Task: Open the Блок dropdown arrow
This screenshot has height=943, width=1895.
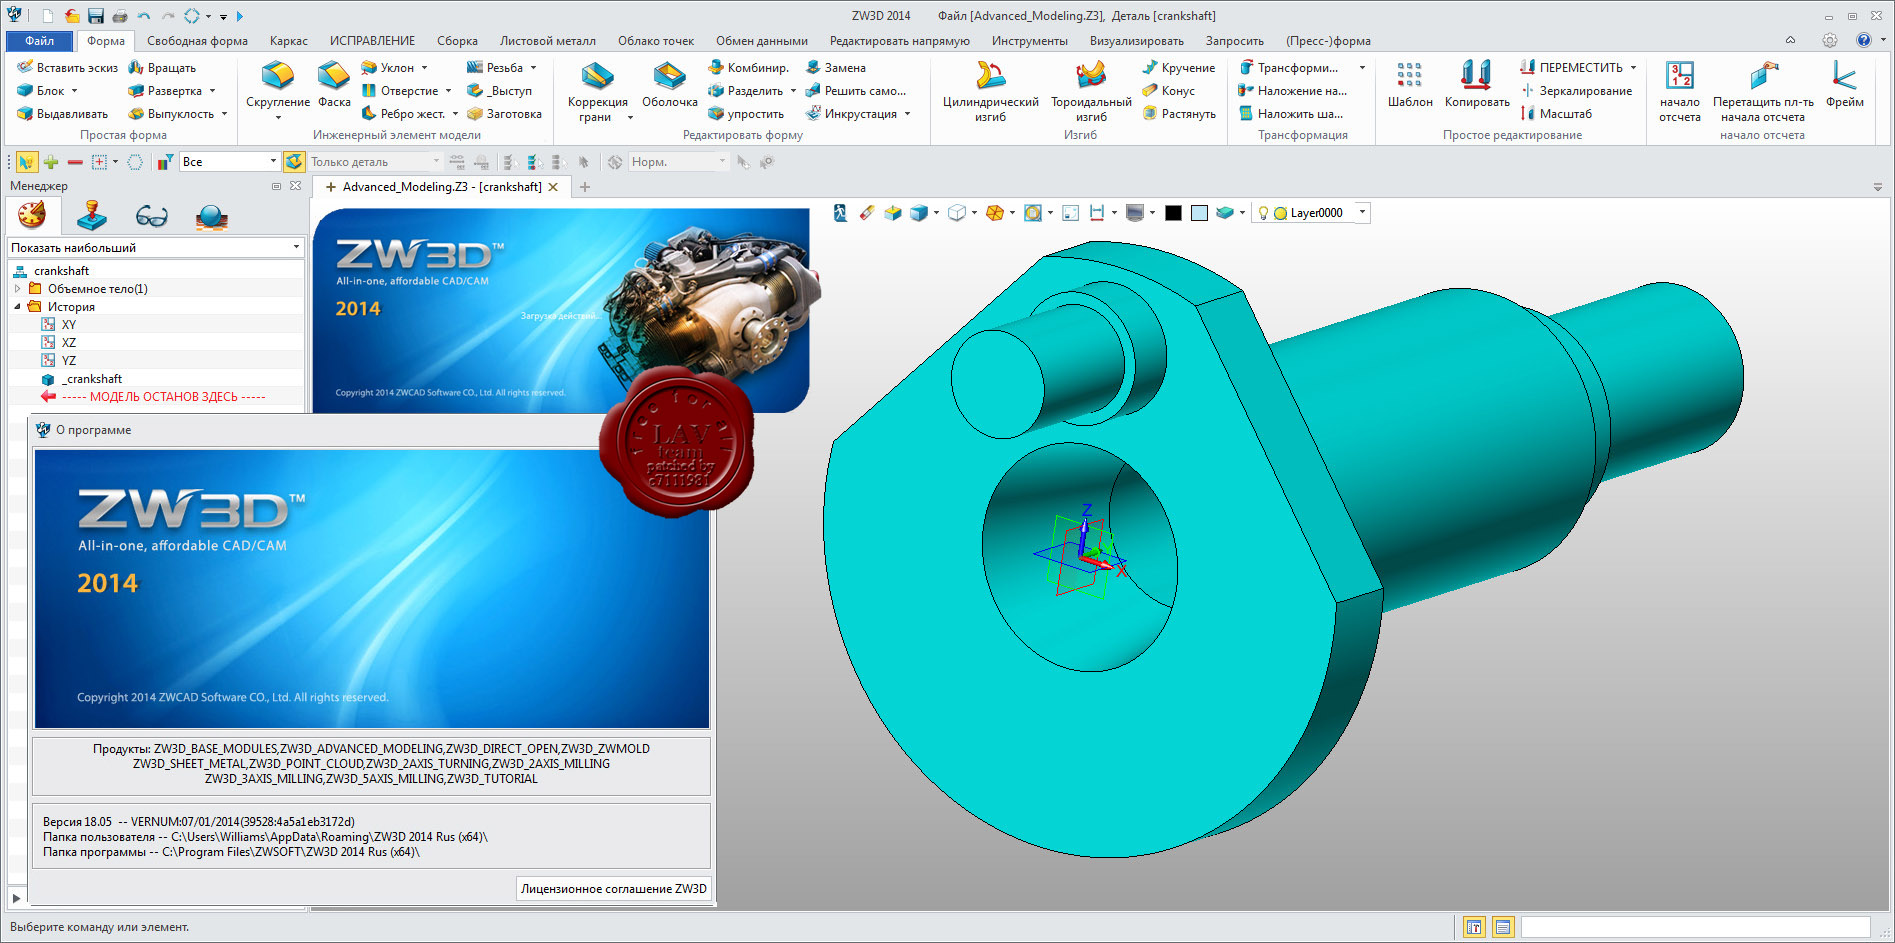Action: (74, 91)
